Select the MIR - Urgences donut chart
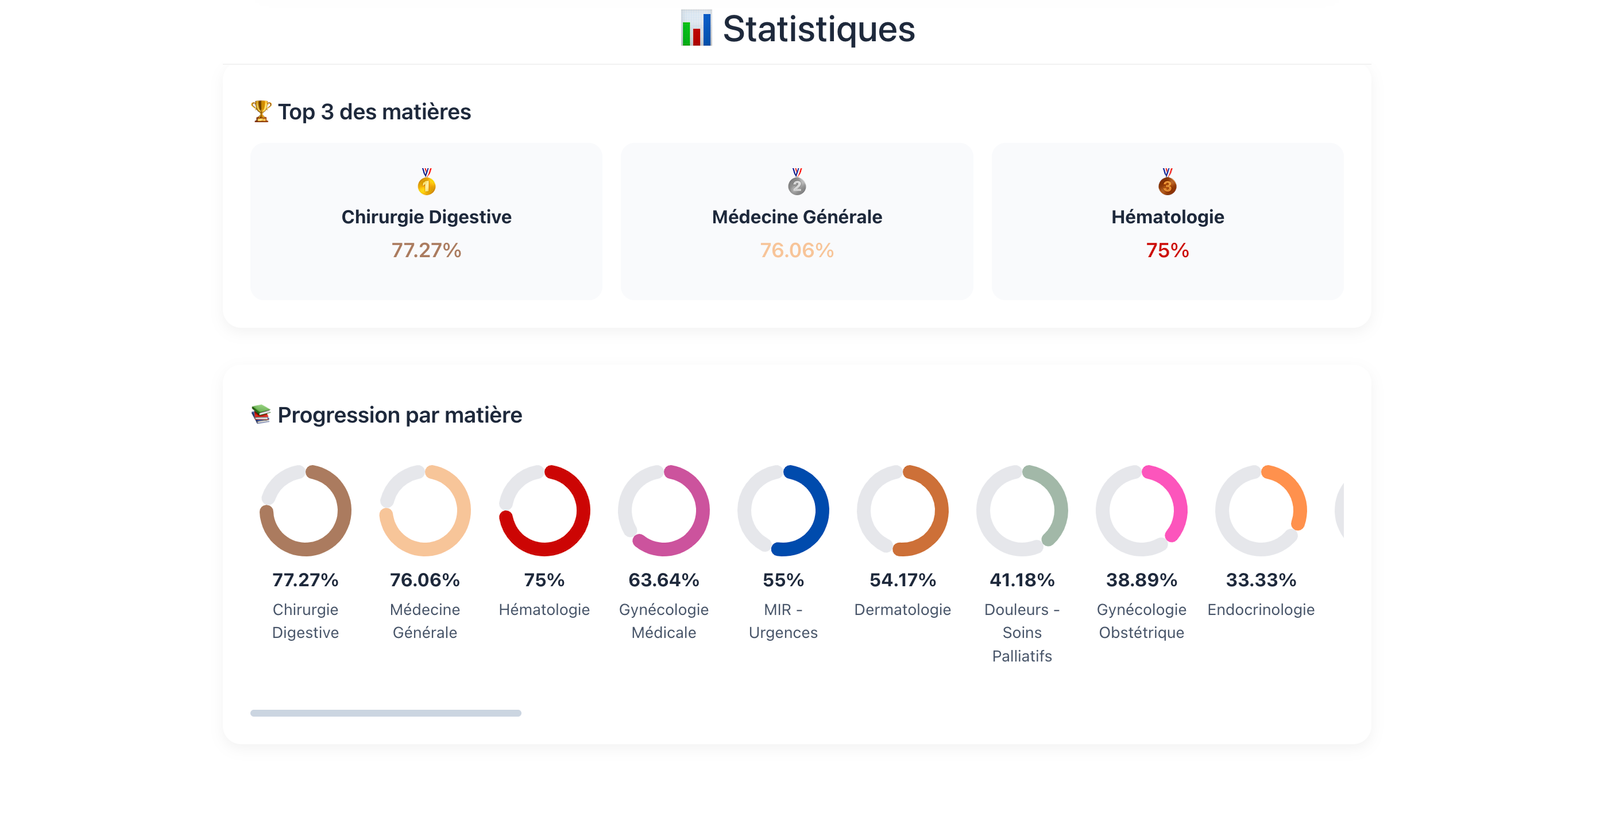 [x=784, y=510]
